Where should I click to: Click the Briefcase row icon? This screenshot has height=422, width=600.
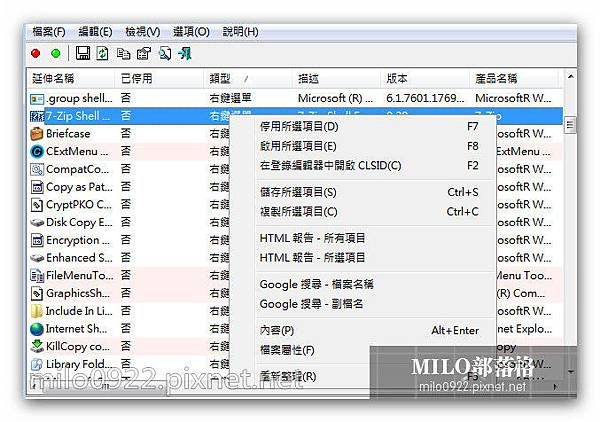coord(37,134)
